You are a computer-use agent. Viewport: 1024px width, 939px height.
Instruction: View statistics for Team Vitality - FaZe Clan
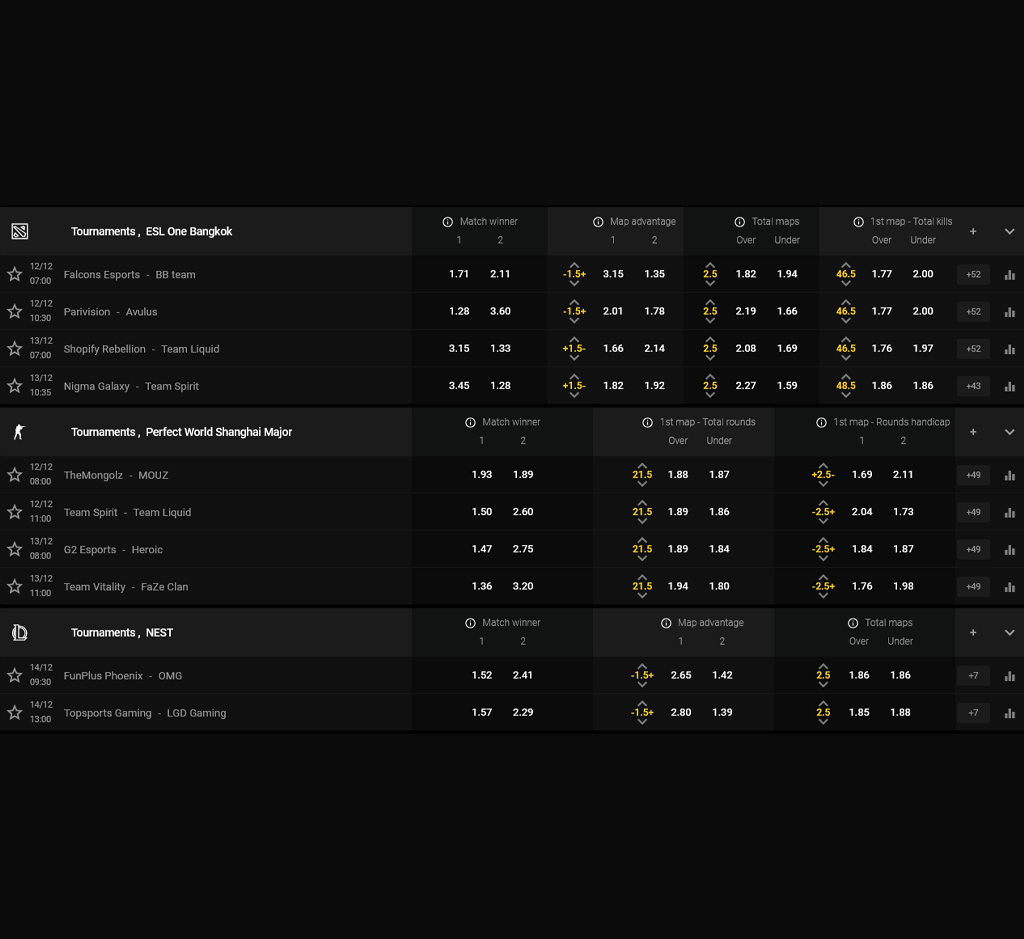coord(1010,587)
